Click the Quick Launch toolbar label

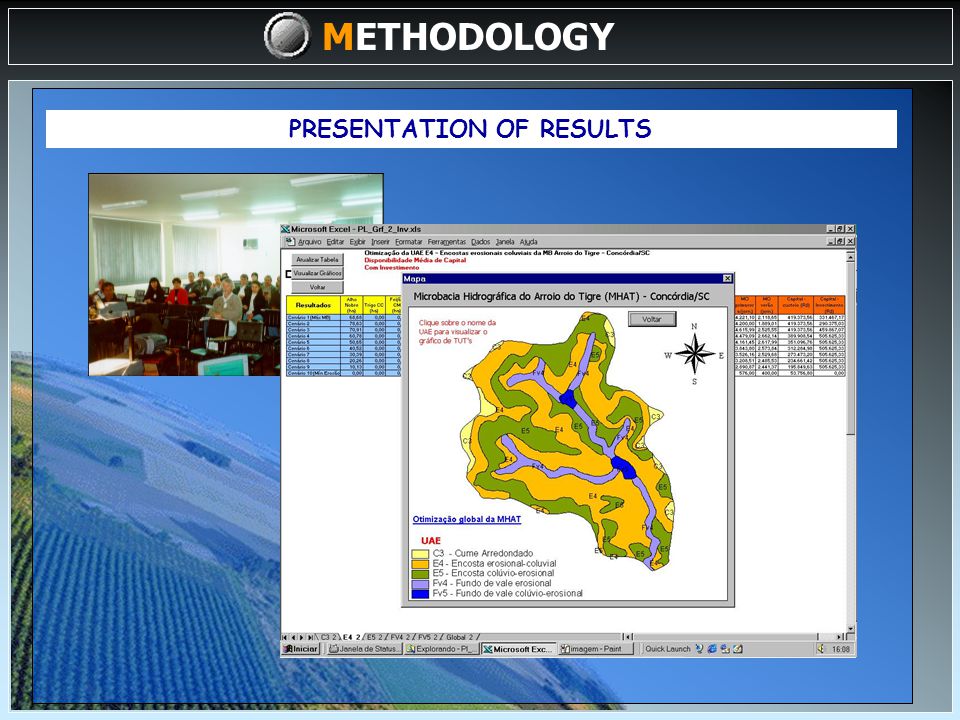point(667,649)
